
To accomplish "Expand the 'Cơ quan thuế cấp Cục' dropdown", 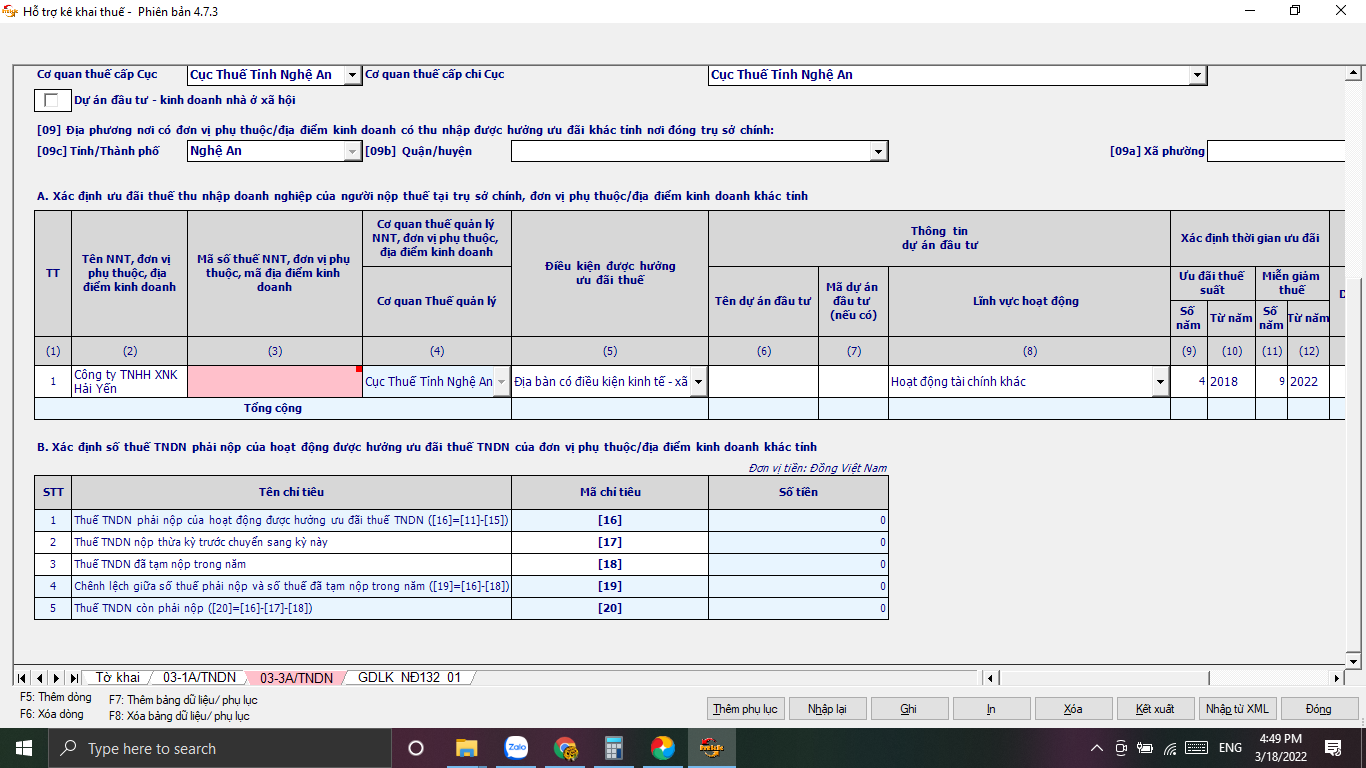I will [x=352, y=75].
